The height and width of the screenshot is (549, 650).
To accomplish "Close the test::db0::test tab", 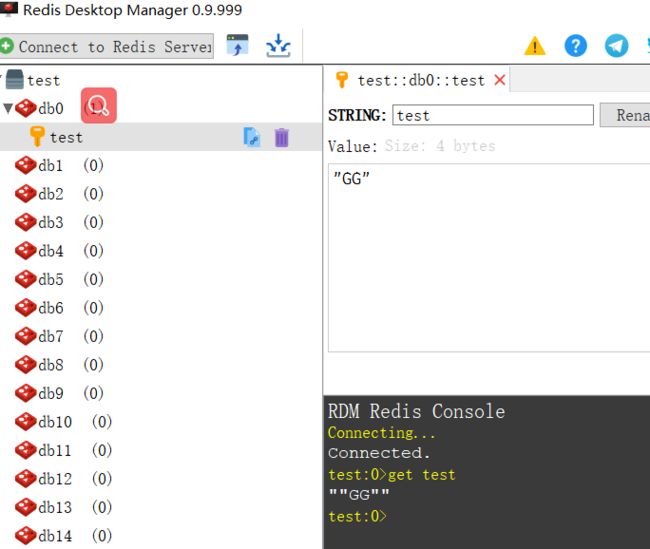I will coord(500,80).
